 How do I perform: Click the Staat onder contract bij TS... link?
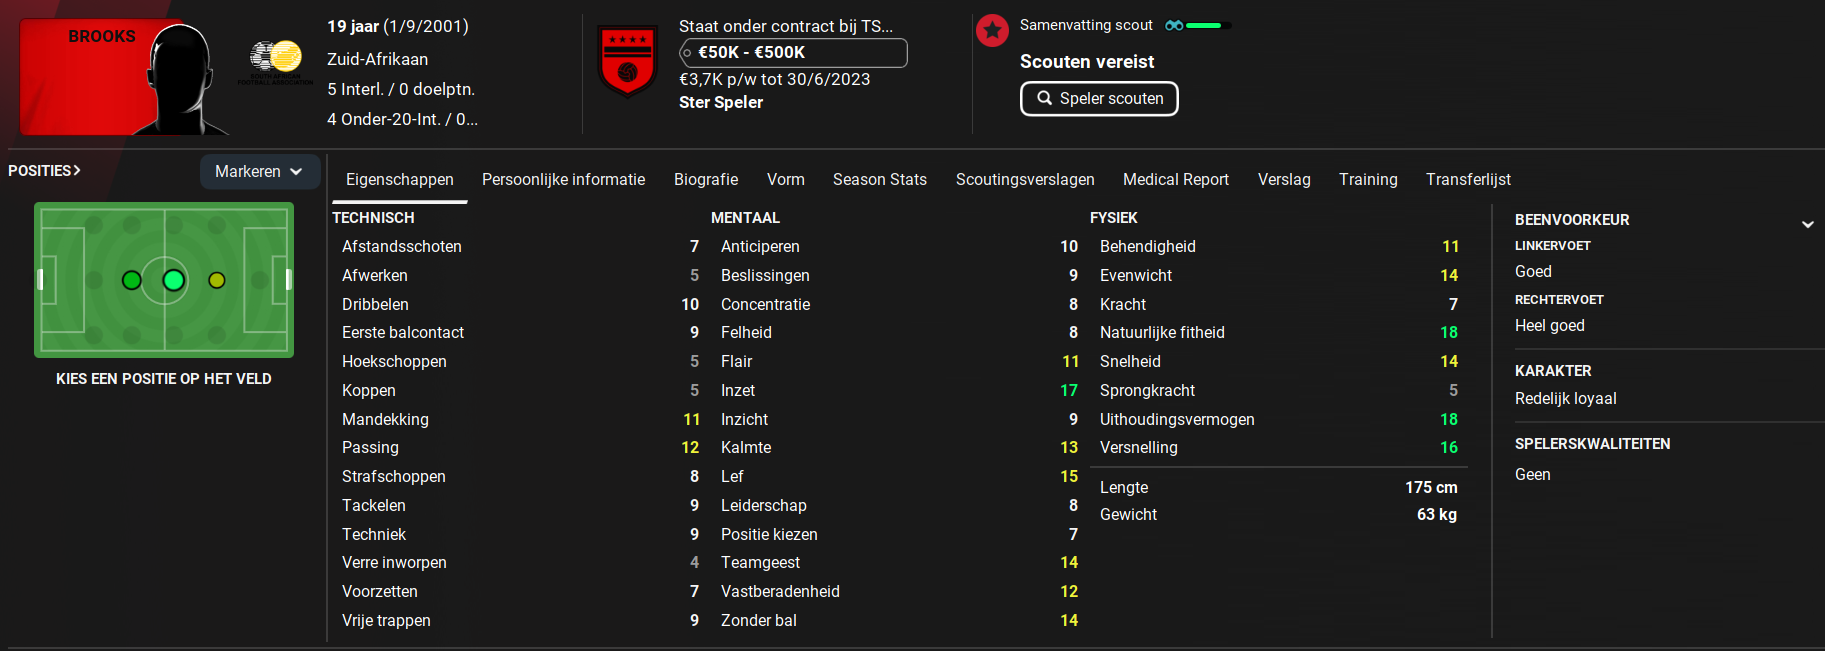coord(786,26)
